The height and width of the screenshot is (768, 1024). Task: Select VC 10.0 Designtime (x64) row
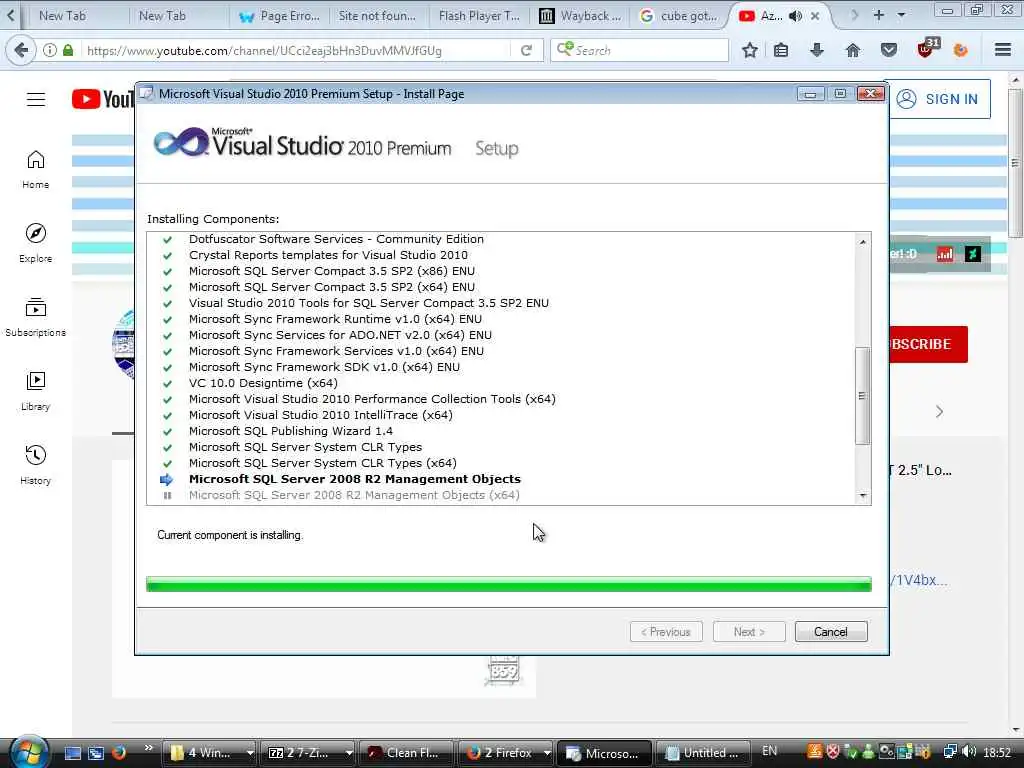(263, 383)
